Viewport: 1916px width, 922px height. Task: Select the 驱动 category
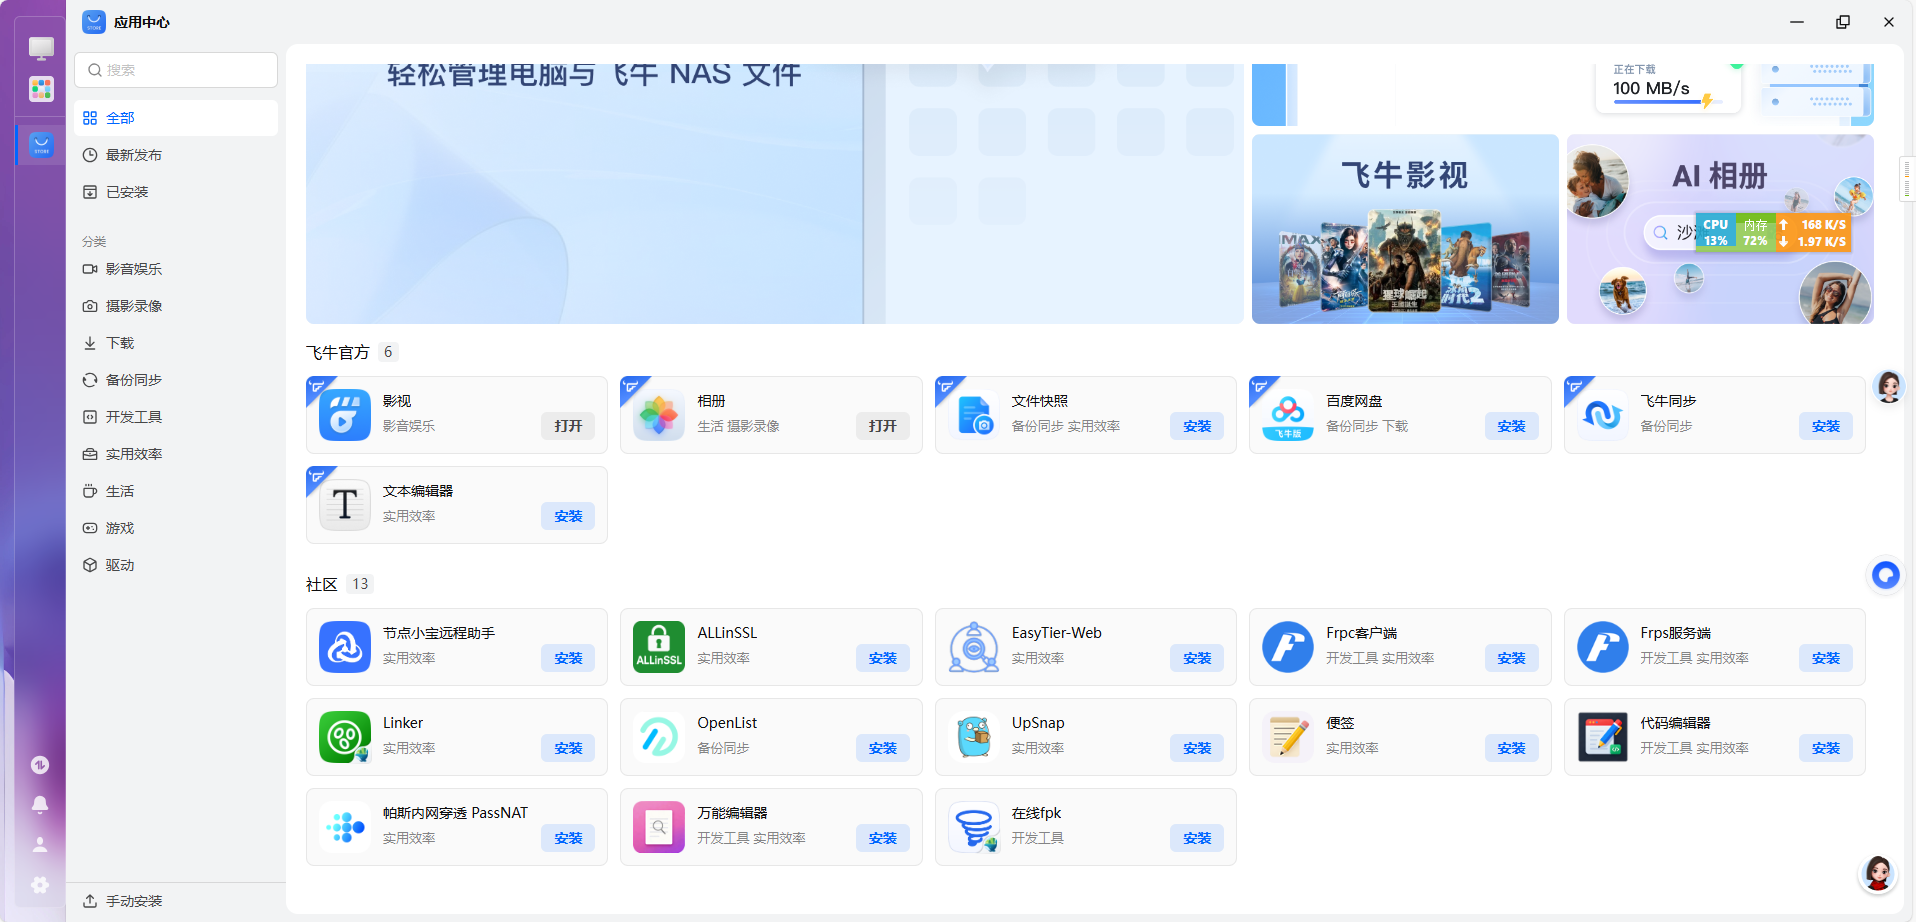[176, 565]
